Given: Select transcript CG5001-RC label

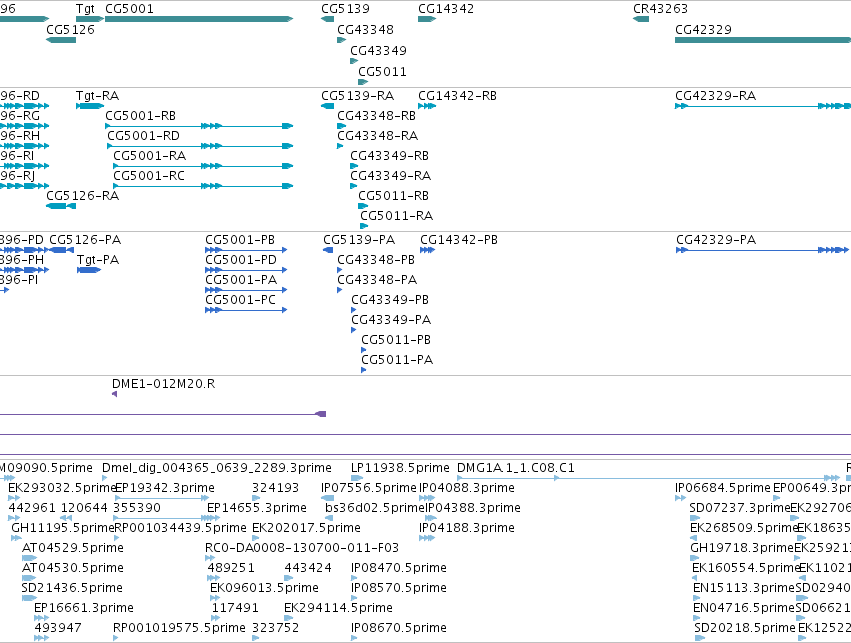Looking at the screenshot, I should pos(149,176).
